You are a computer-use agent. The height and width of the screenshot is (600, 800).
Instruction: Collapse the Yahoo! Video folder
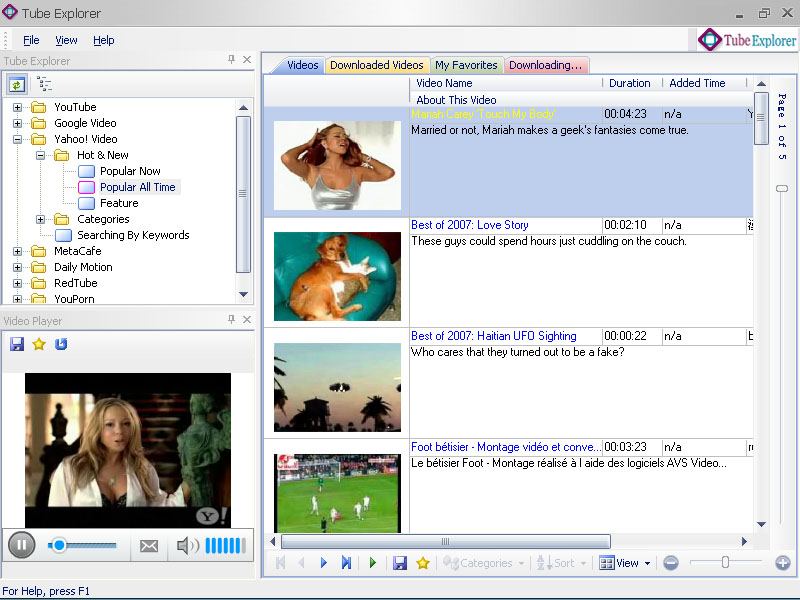point(17,139)
